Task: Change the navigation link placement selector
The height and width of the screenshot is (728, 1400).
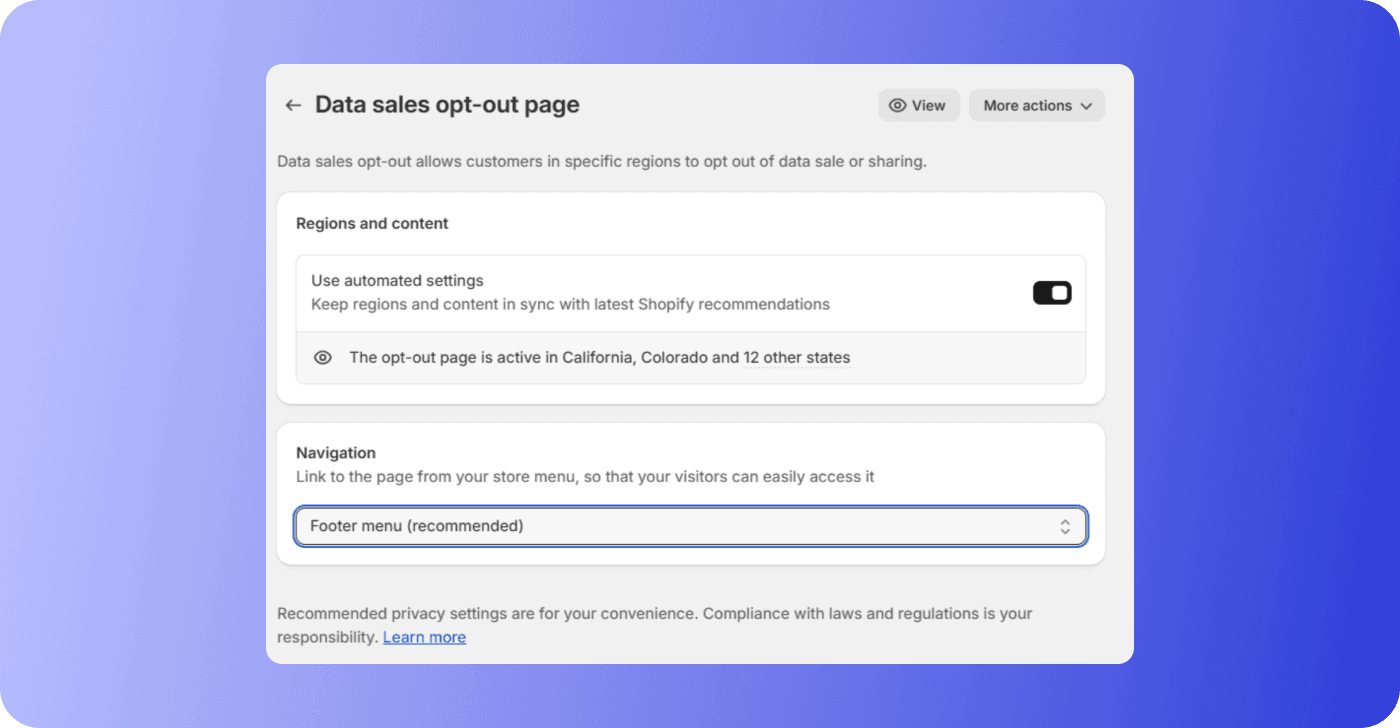Action: 690,526
